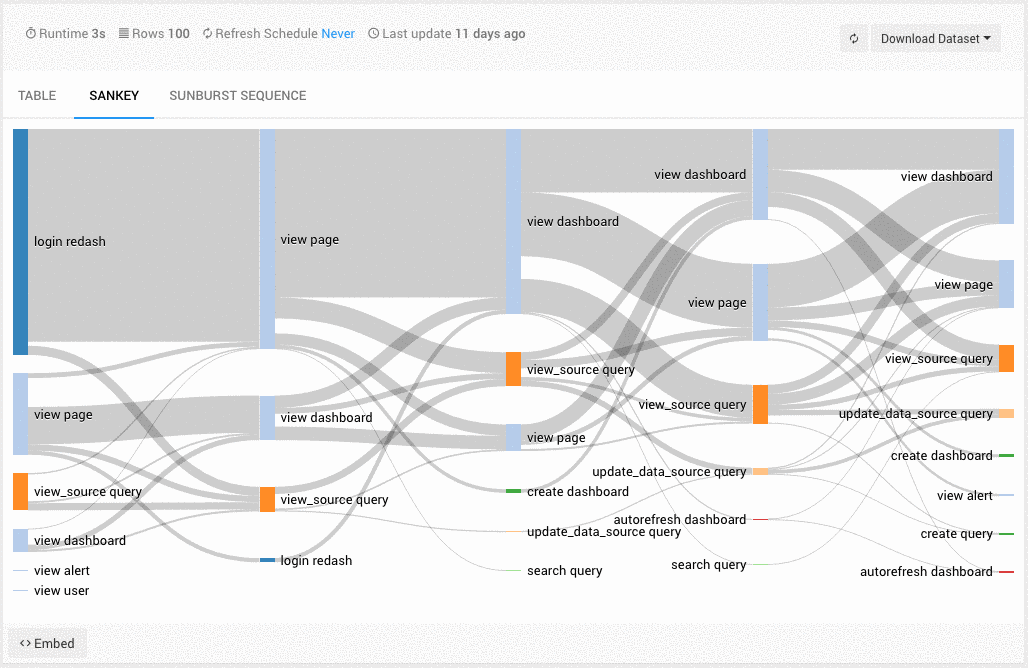Open the Download Dataset dropdown
This screenshot has width=1028, height=668.
tap(936, 39)
